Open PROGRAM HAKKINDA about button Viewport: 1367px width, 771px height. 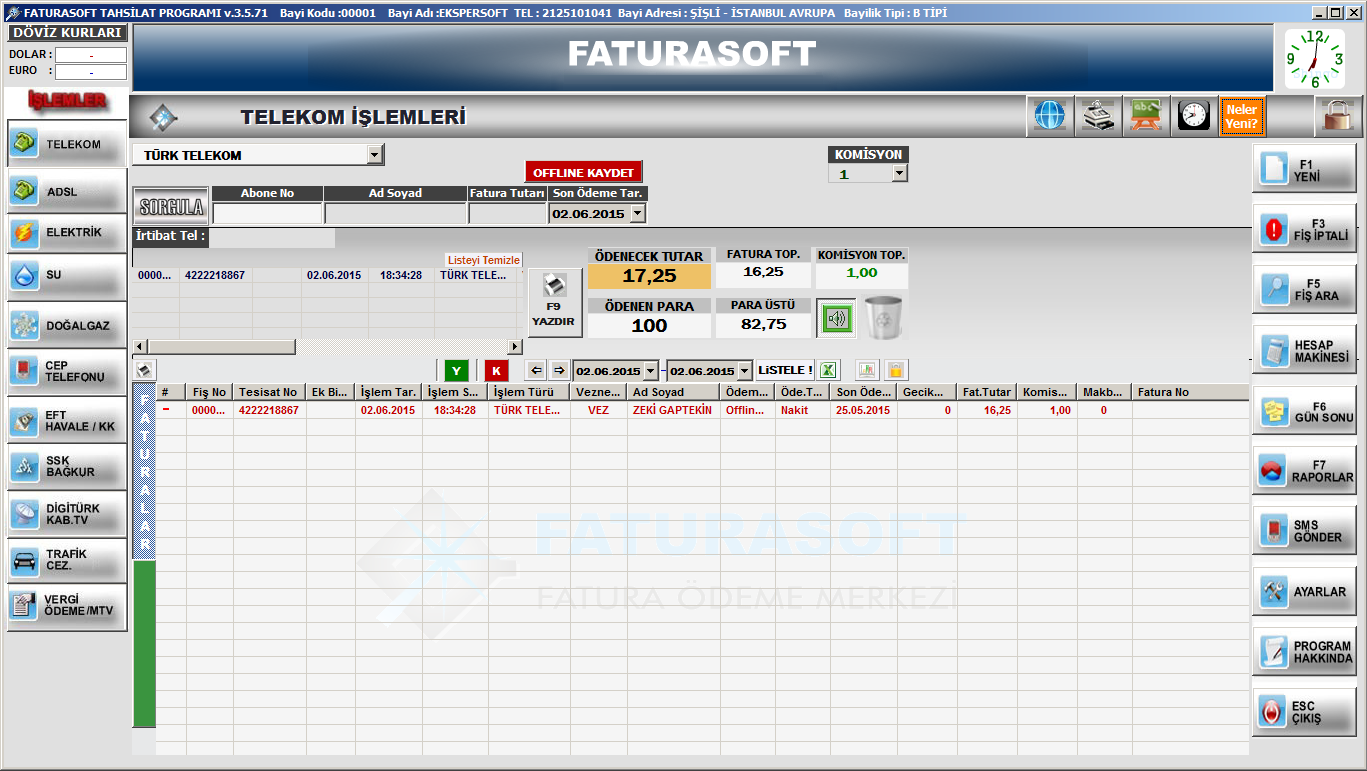pos(1305,652)
